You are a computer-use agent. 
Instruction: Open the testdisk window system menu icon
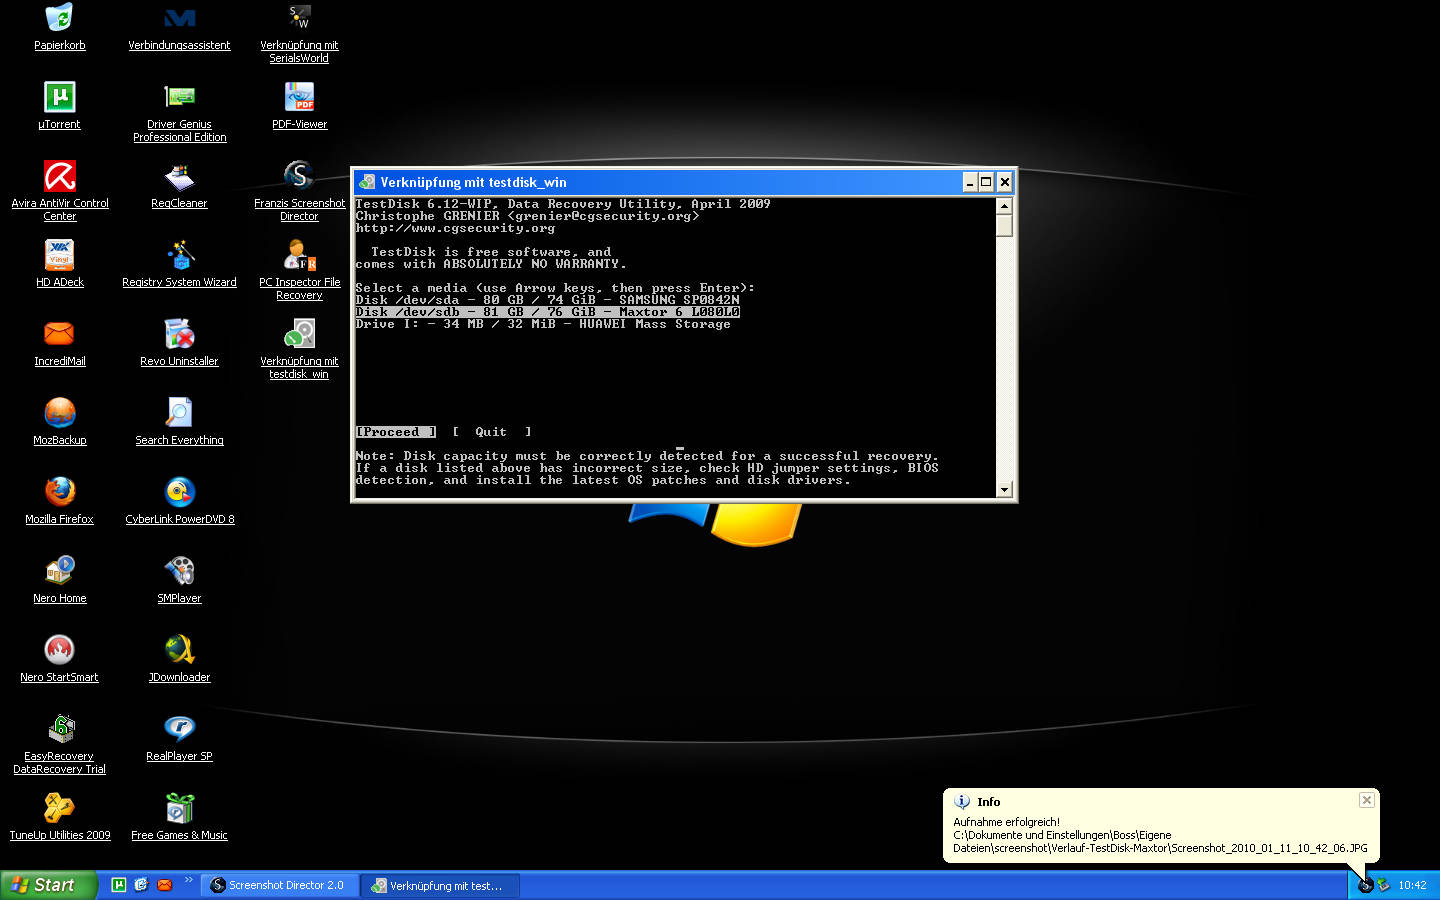coord(367,182)
